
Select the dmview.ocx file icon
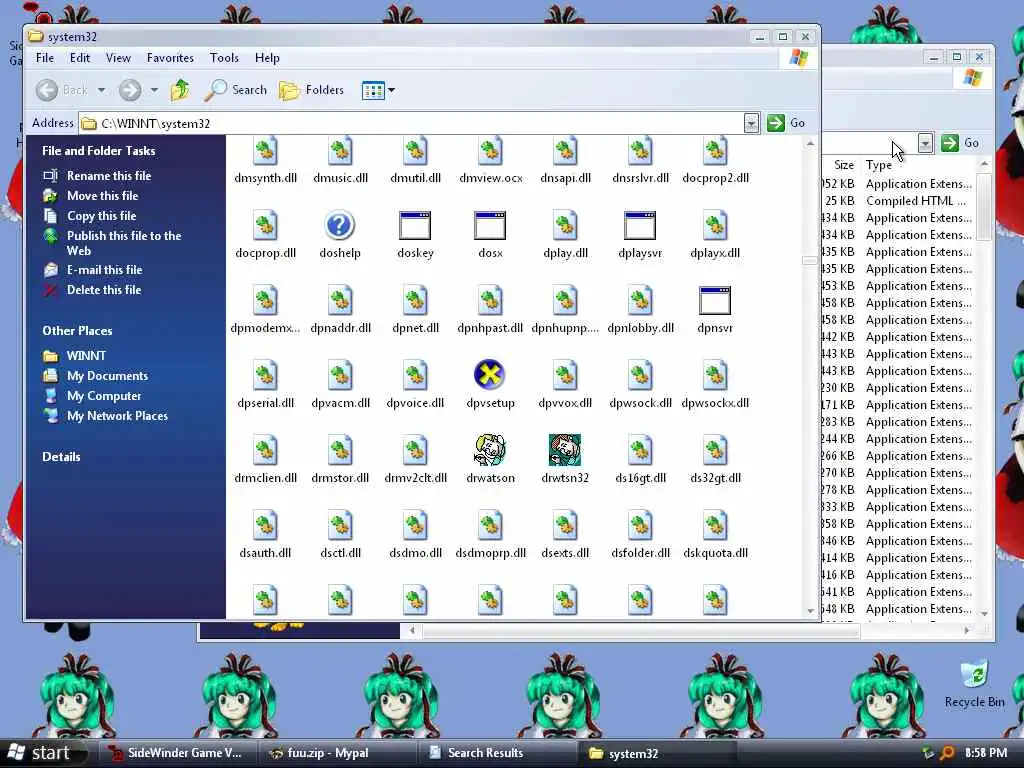[x=490, y=152]
